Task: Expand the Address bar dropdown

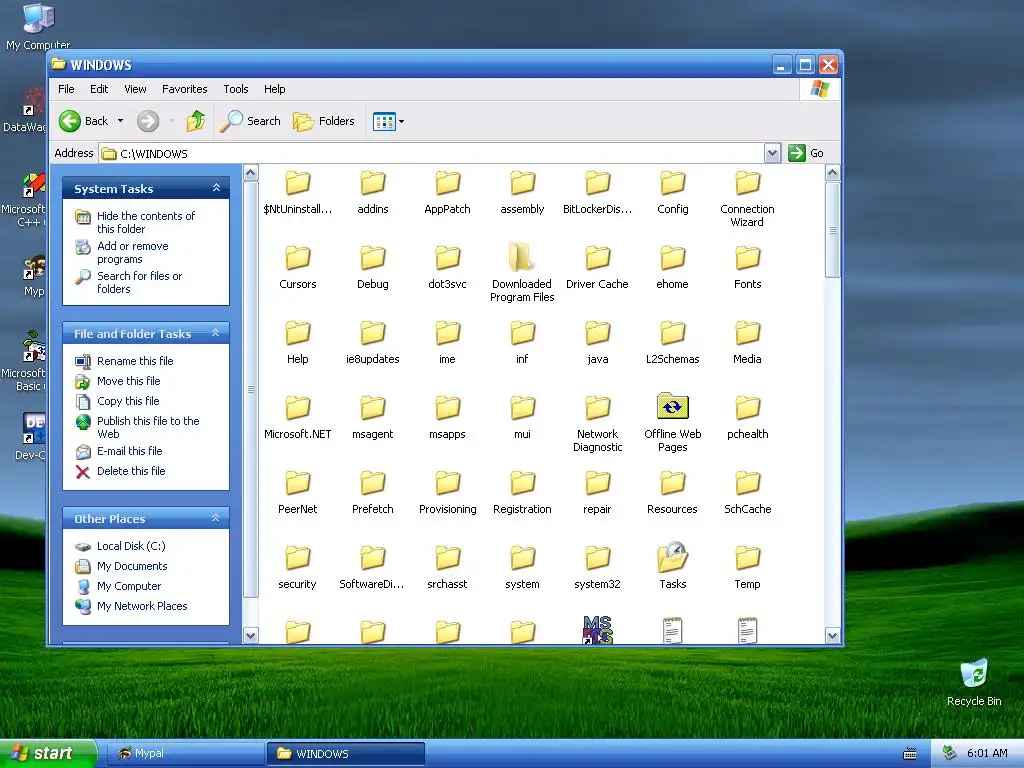Action: (x=772, y=153)
